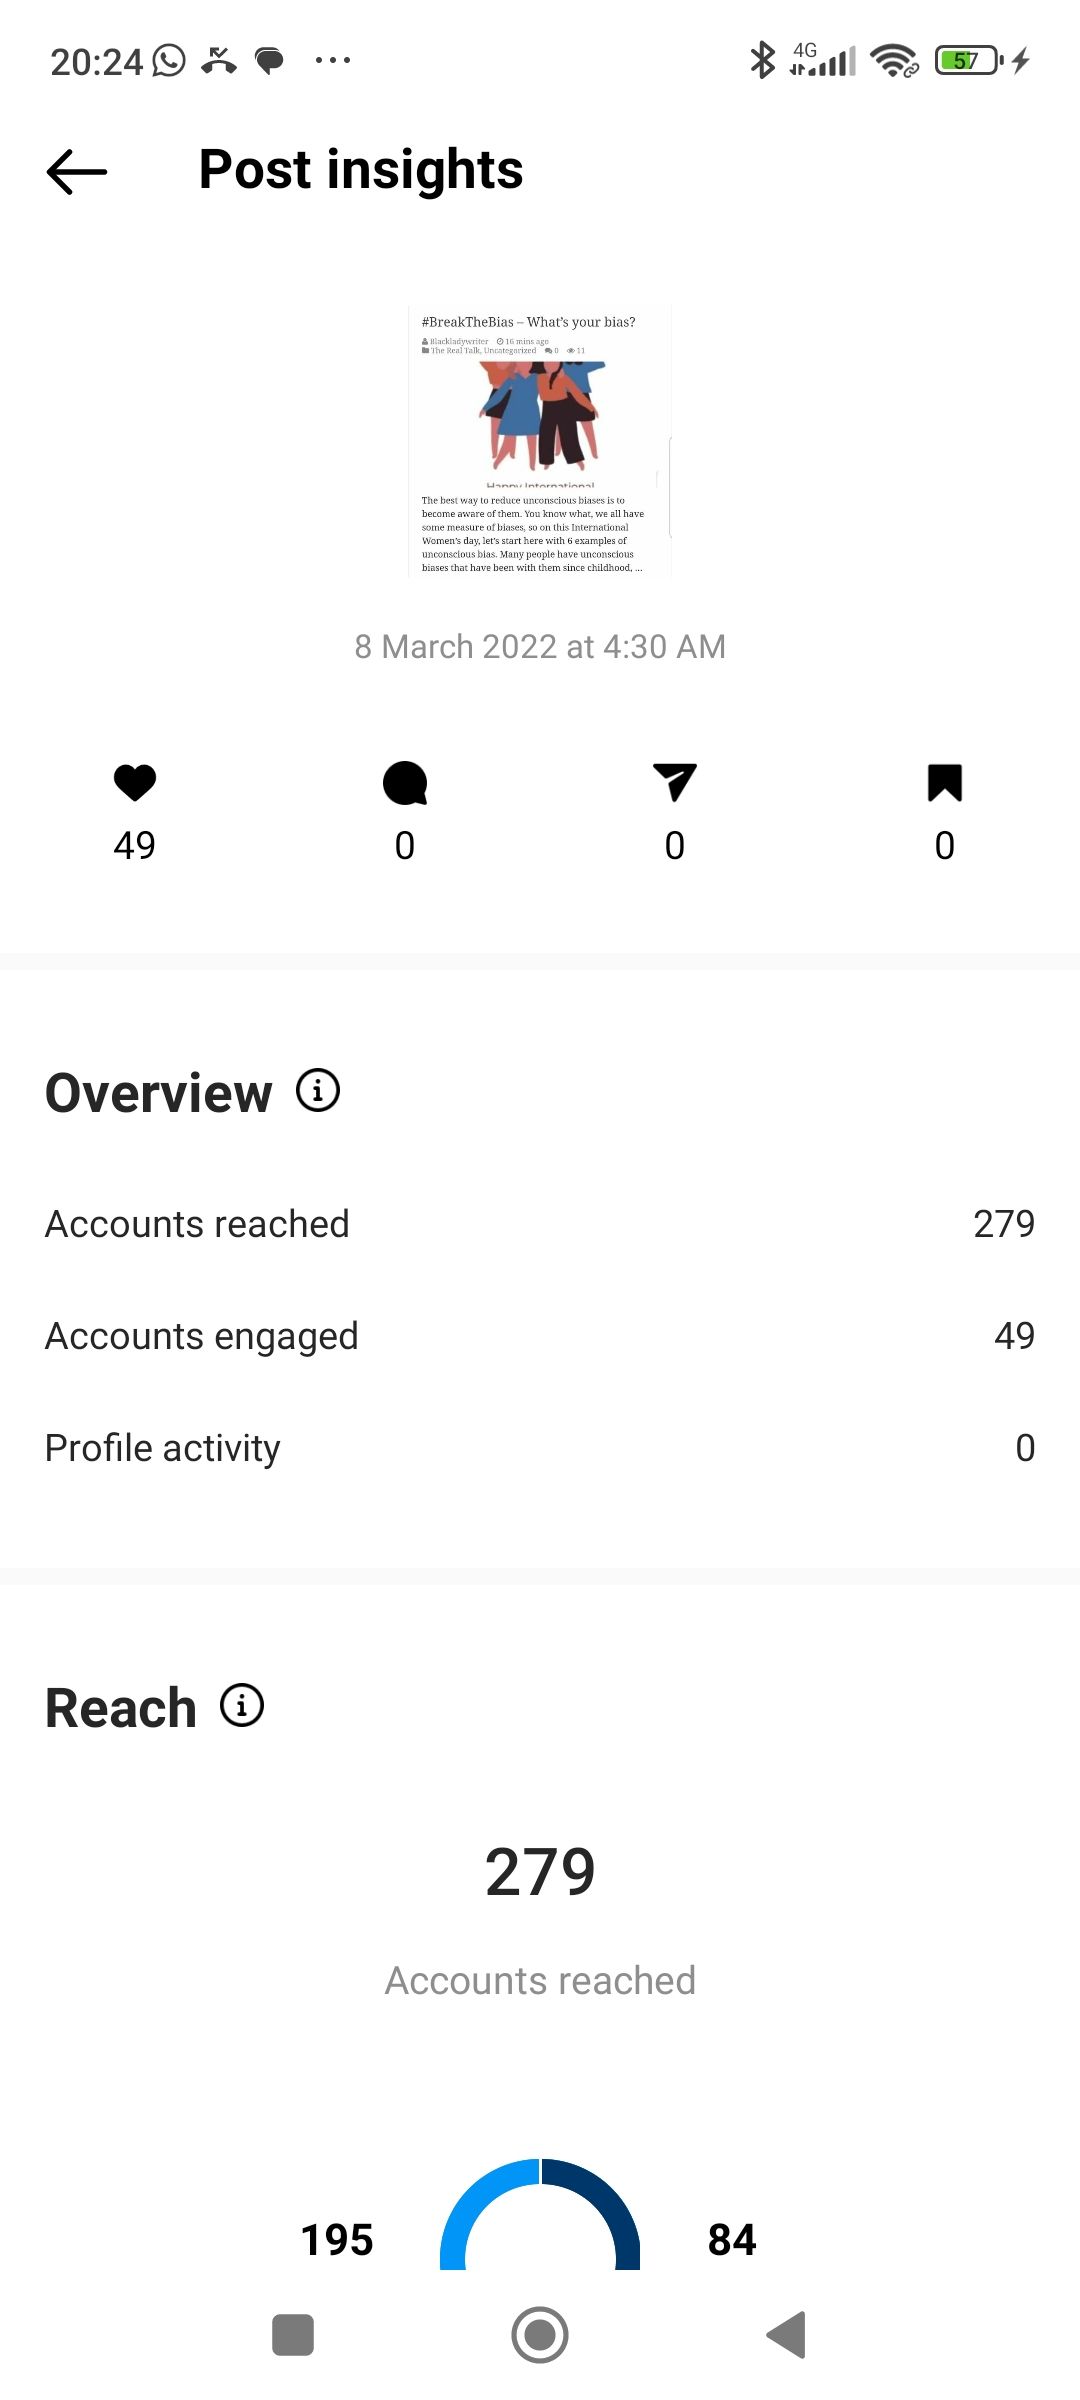Tap the heart likes icon

(x=135, y=782)
